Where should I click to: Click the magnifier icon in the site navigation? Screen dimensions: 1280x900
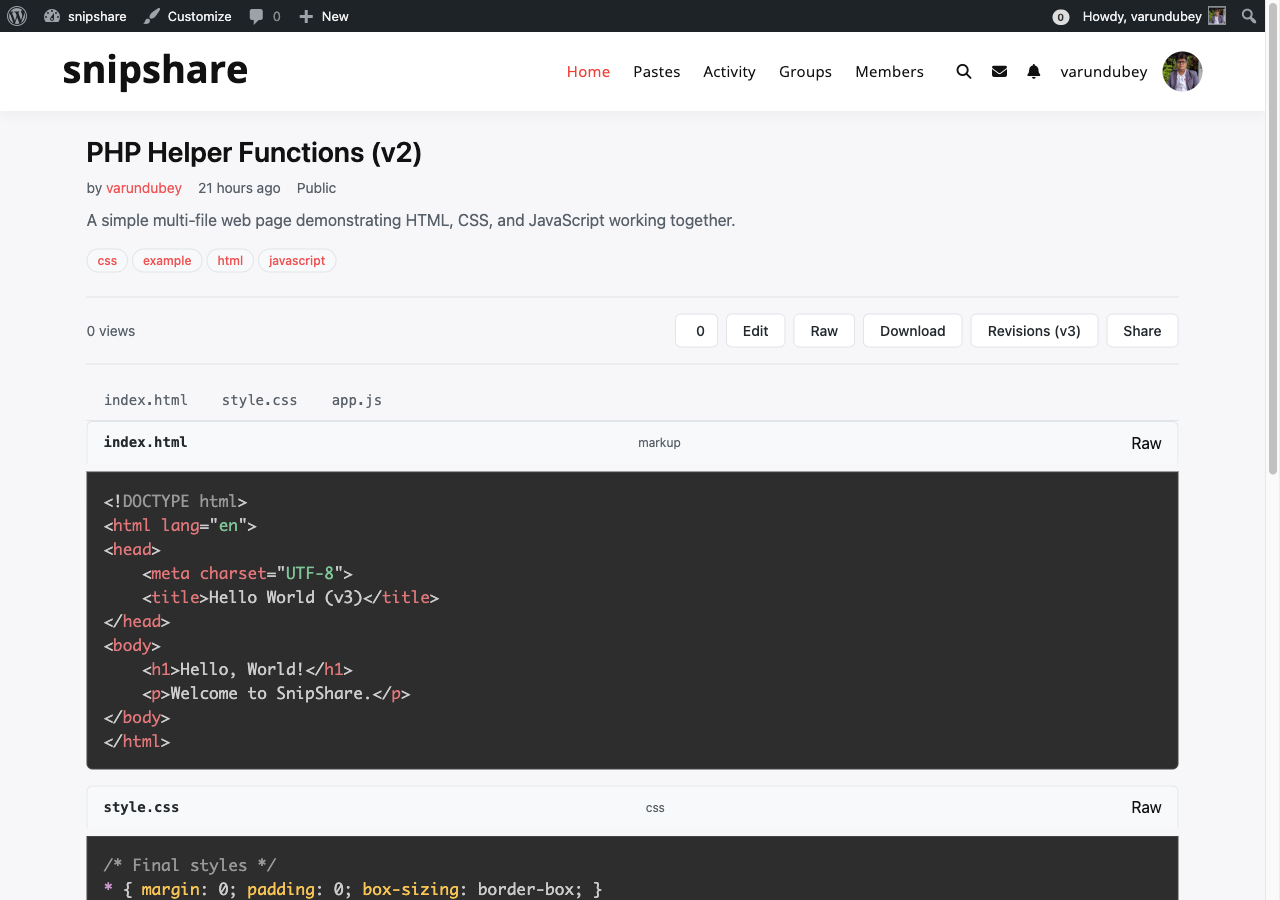(x=963, y=71)
